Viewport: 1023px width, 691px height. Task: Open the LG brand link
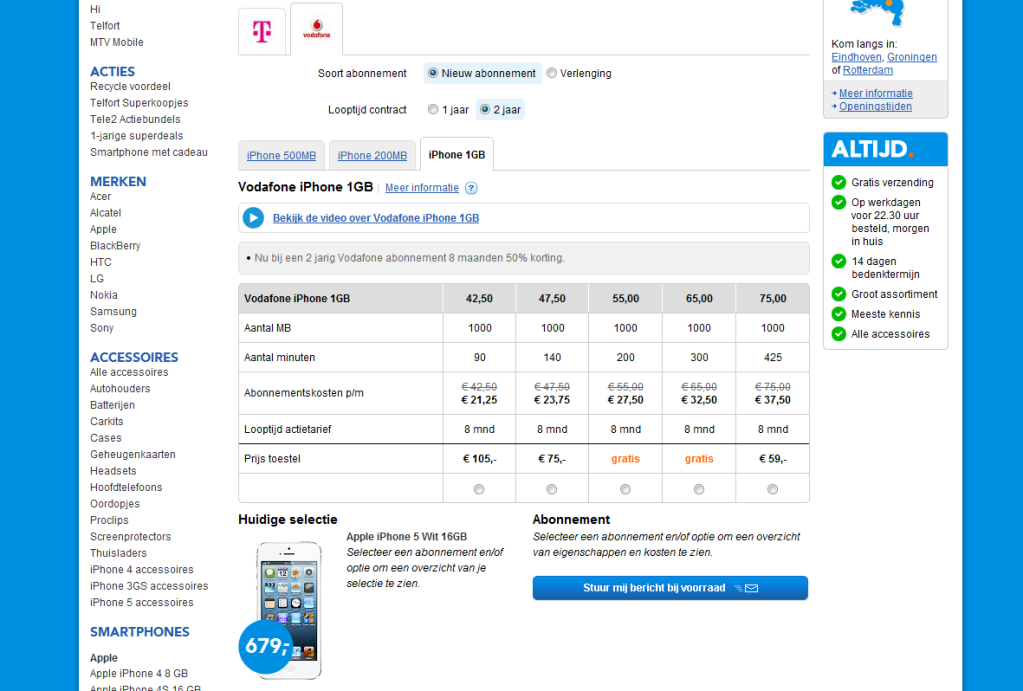[97, 279]
